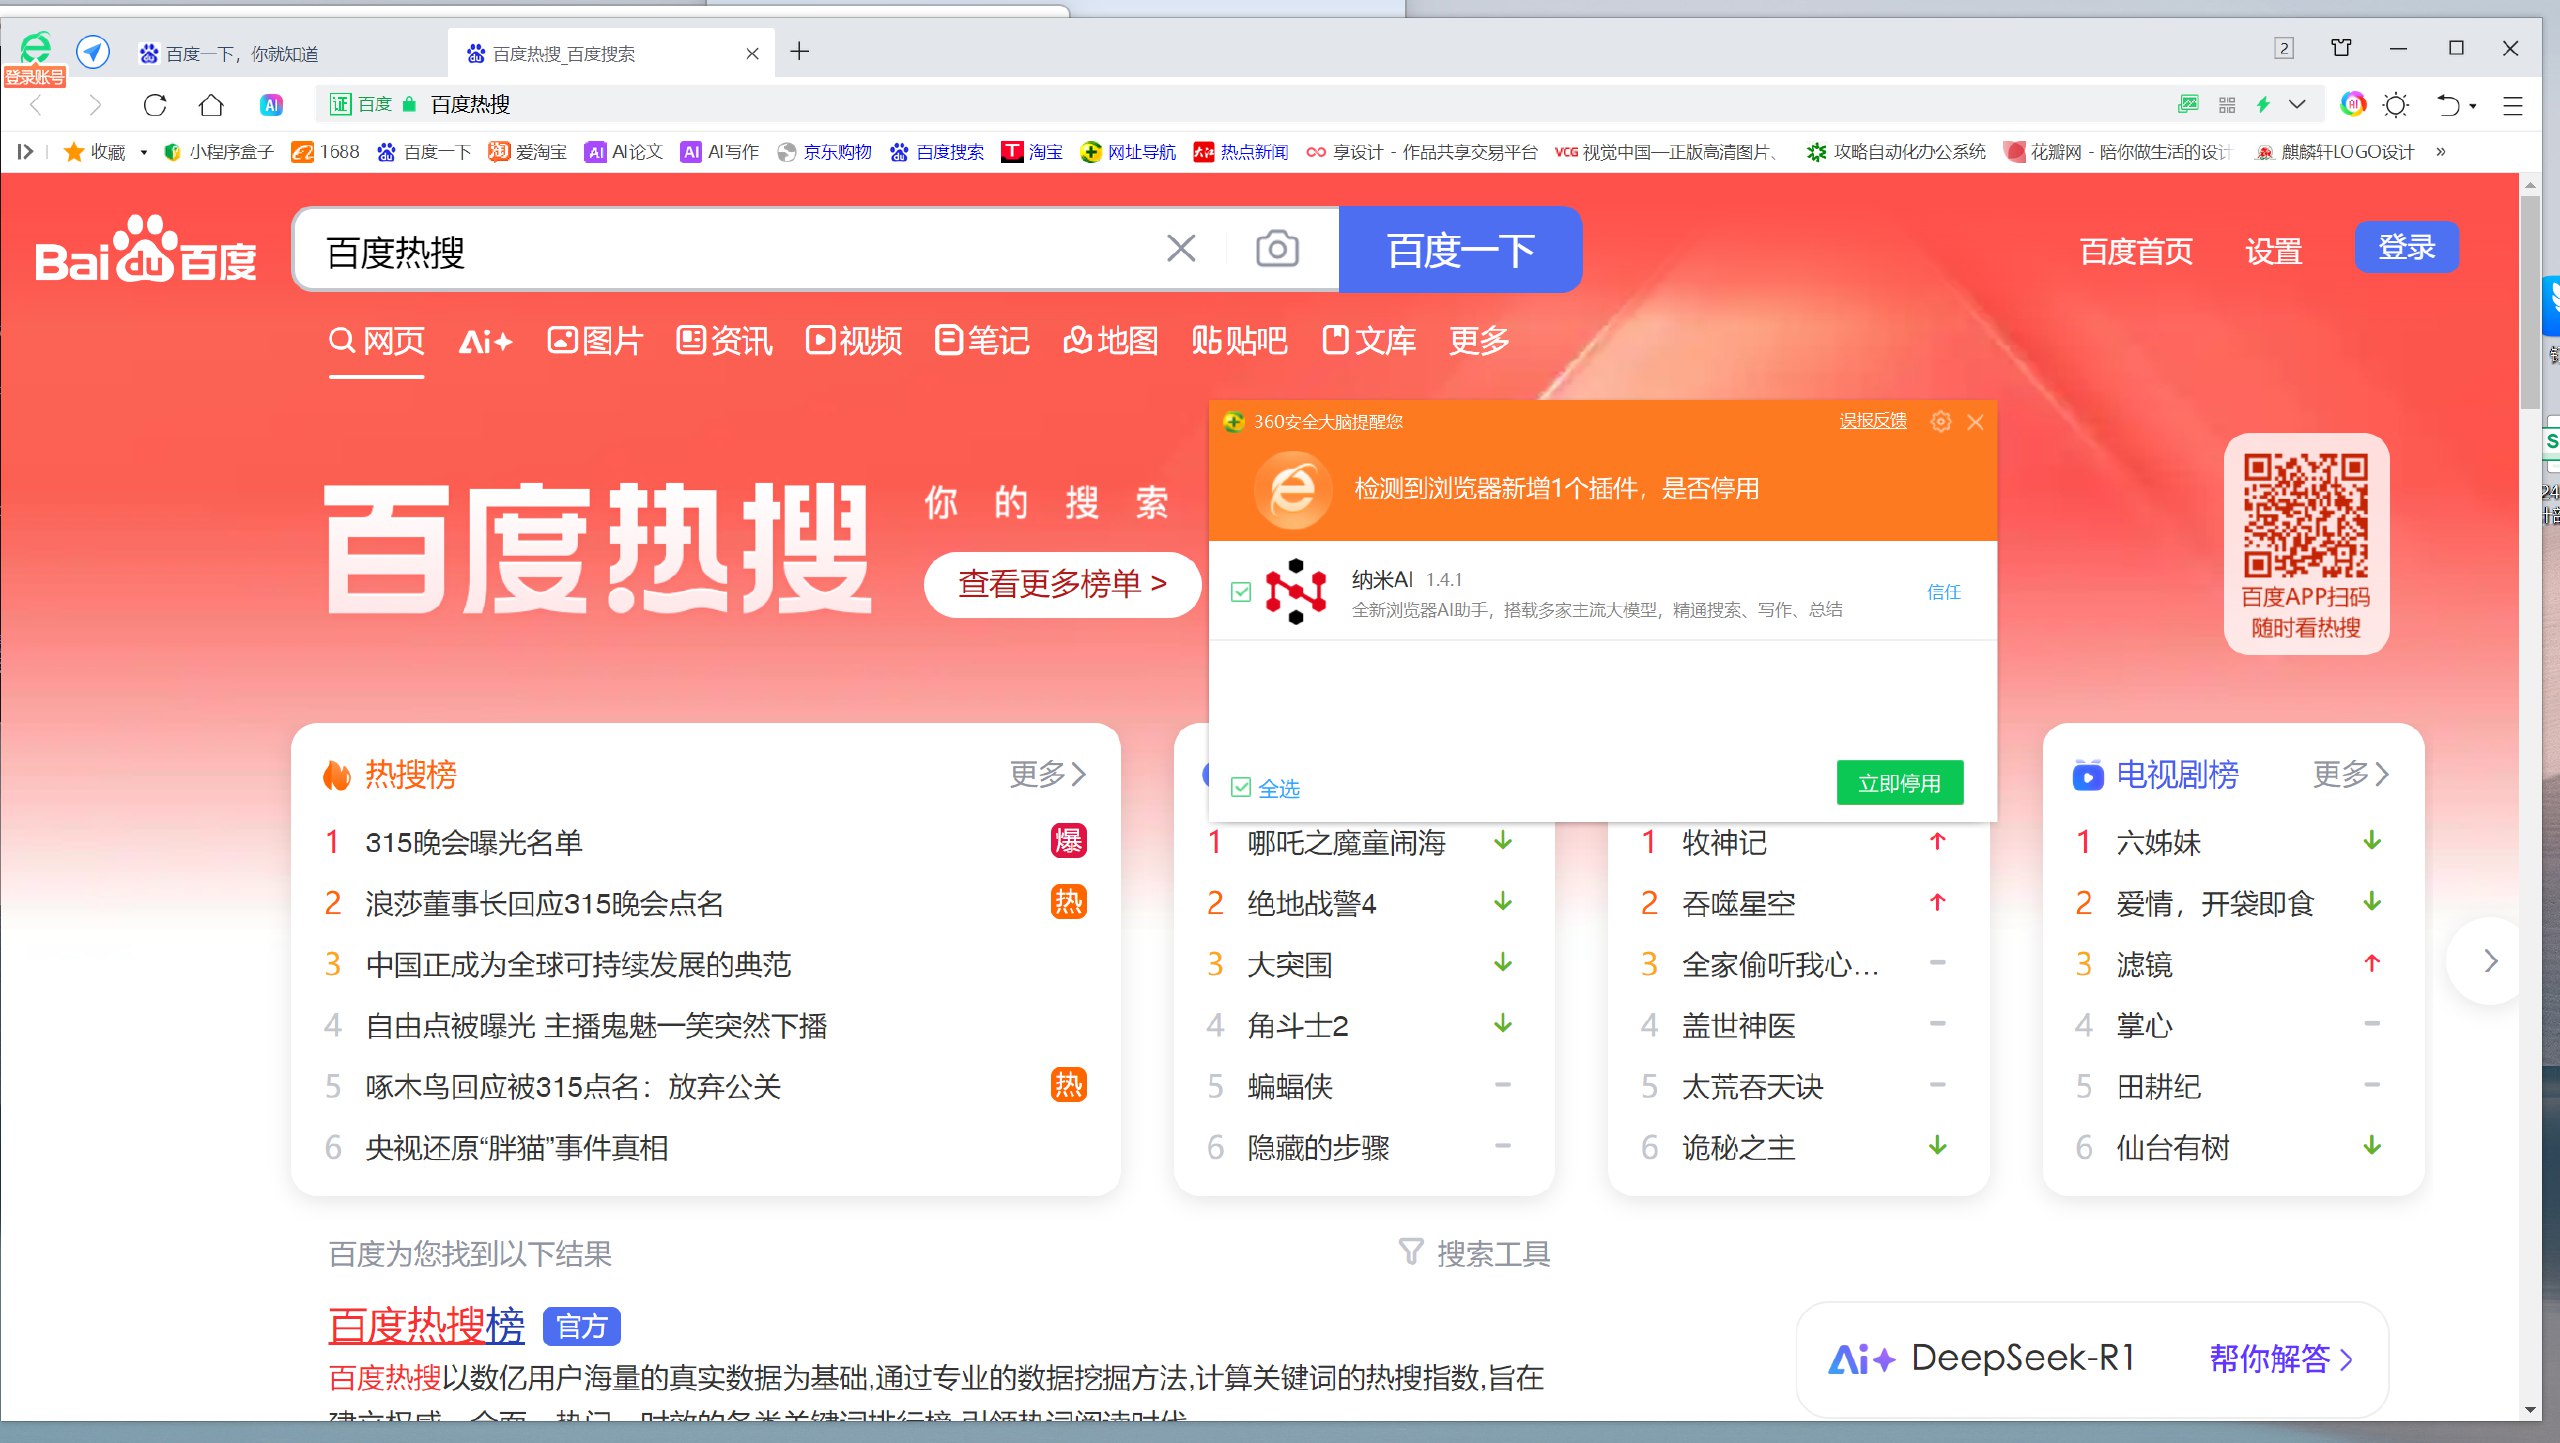The height and width of the screenshot is (1443, 2560).
Task: Click the blue compass navigation icon
Action: [x=93, y=51]
